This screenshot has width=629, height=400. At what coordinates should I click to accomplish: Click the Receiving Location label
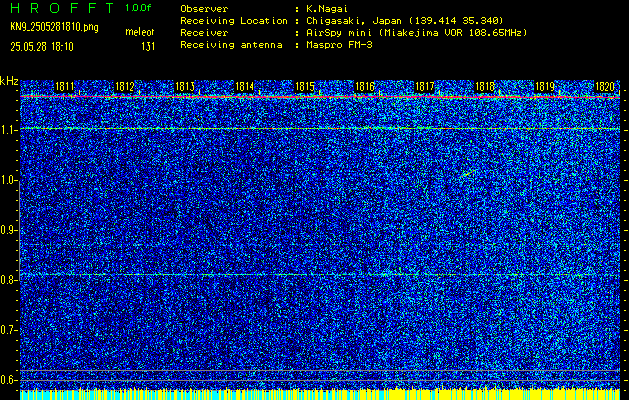pos(234,21)
